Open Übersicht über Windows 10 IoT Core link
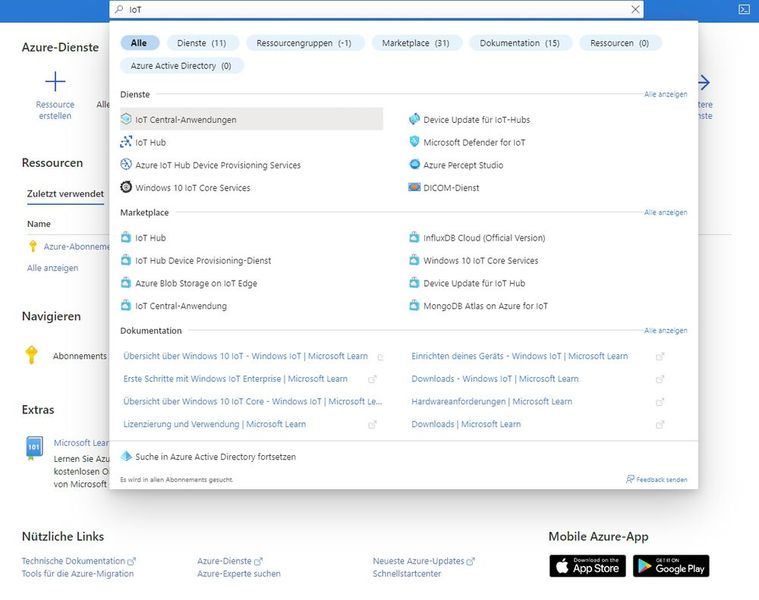 point(253,401)
